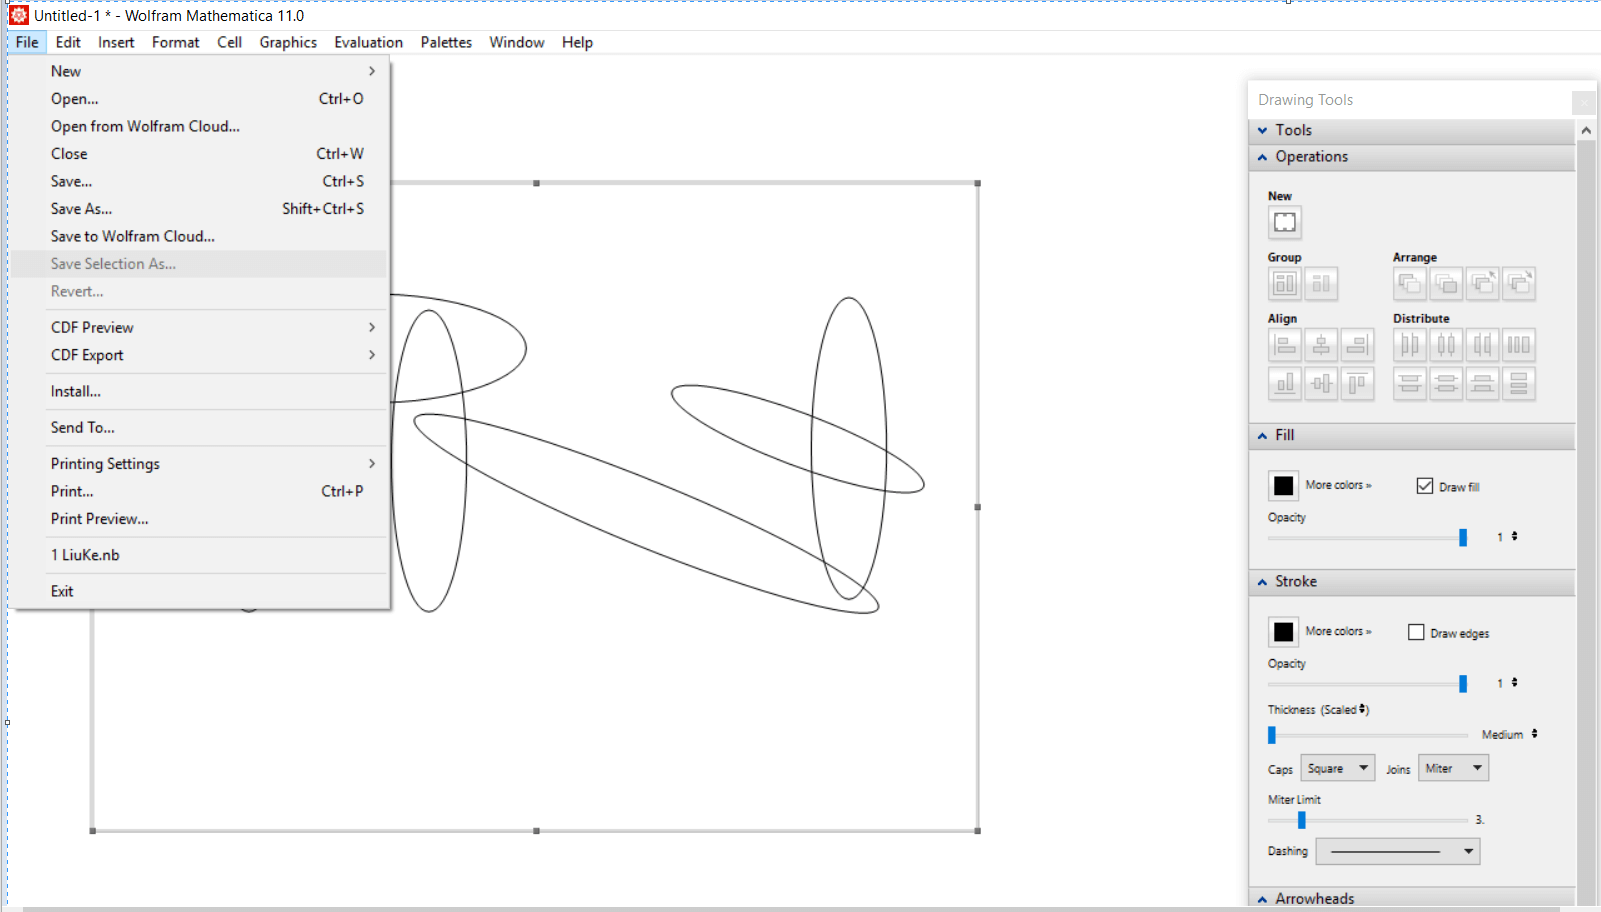This screenshot has width=1601, height=912.
Task: Choose Save As from File menu
Action: [x=82, y=209]
